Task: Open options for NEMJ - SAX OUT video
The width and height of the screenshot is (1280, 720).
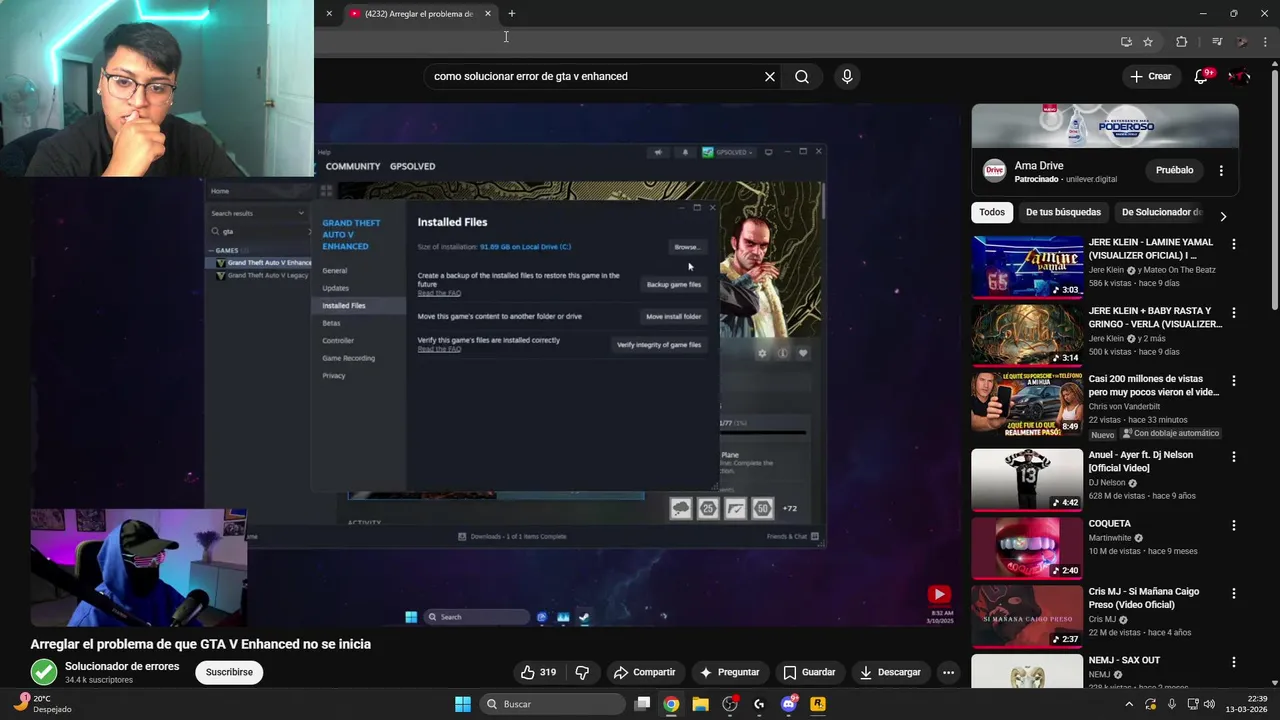Action: (x=1233, y=662)
